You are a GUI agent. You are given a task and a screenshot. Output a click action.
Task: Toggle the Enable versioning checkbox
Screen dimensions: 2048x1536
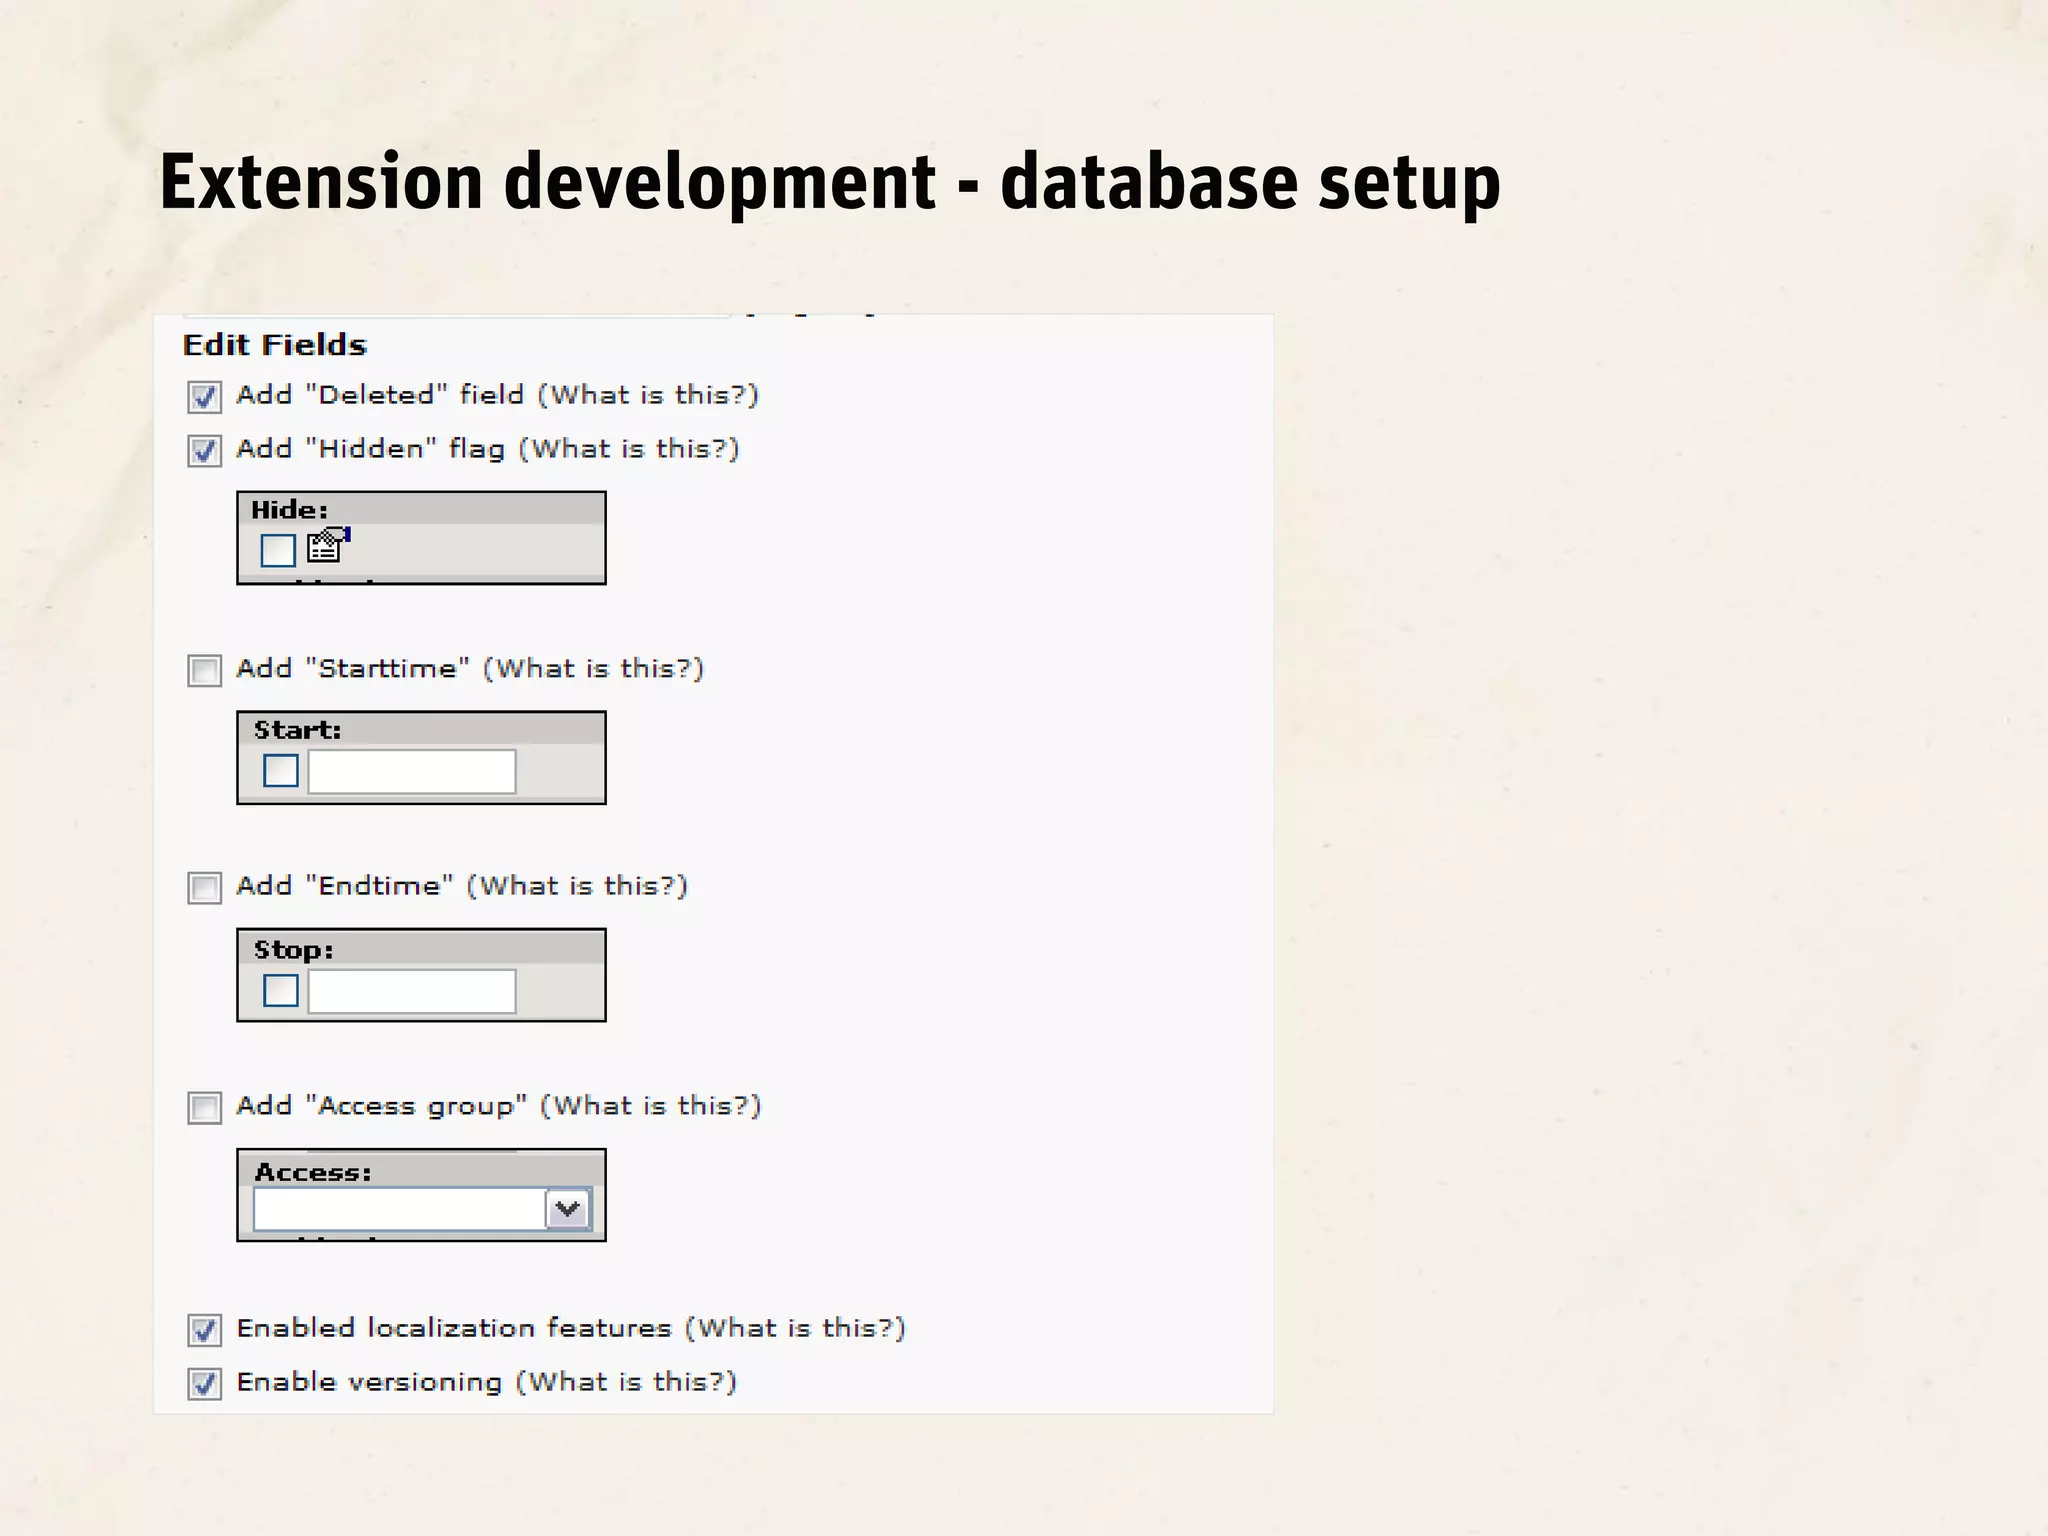click(x=205, y=1384)
